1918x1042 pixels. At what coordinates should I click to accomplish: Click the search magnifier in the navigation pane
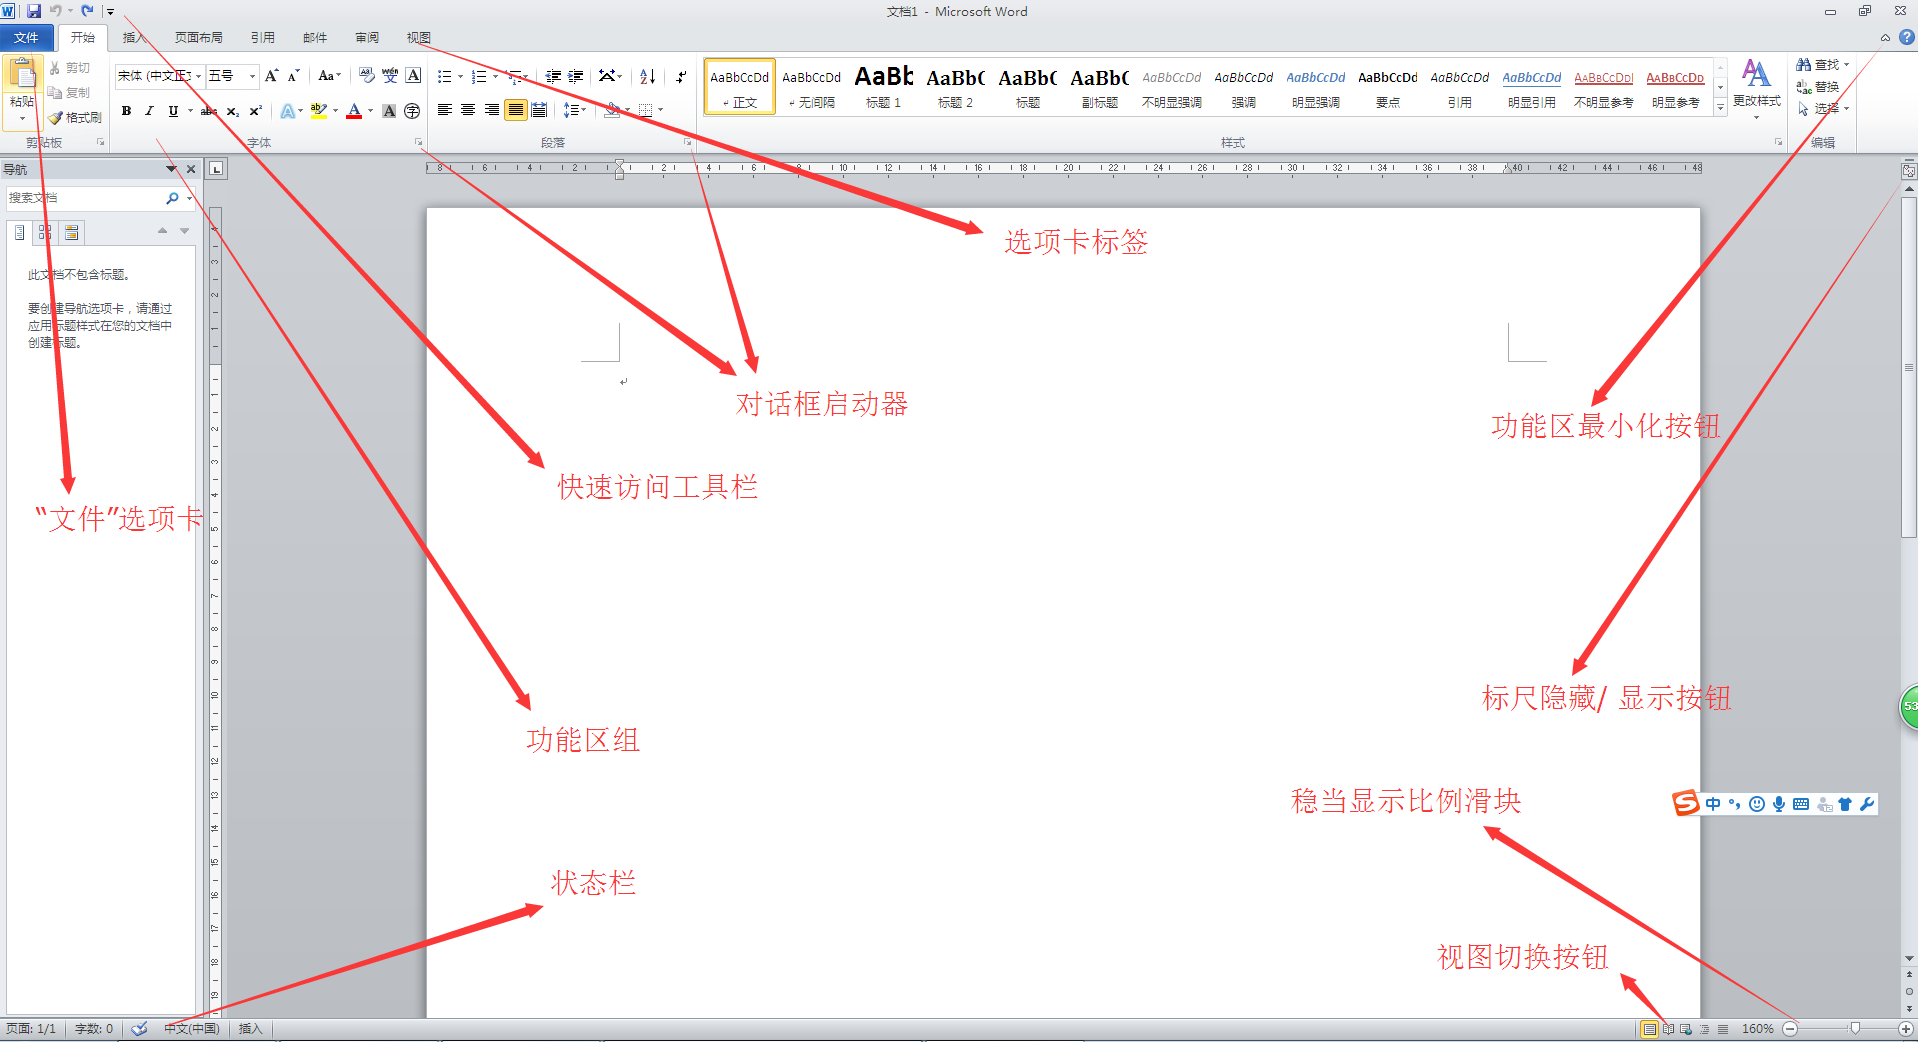(x=172, y=198)
